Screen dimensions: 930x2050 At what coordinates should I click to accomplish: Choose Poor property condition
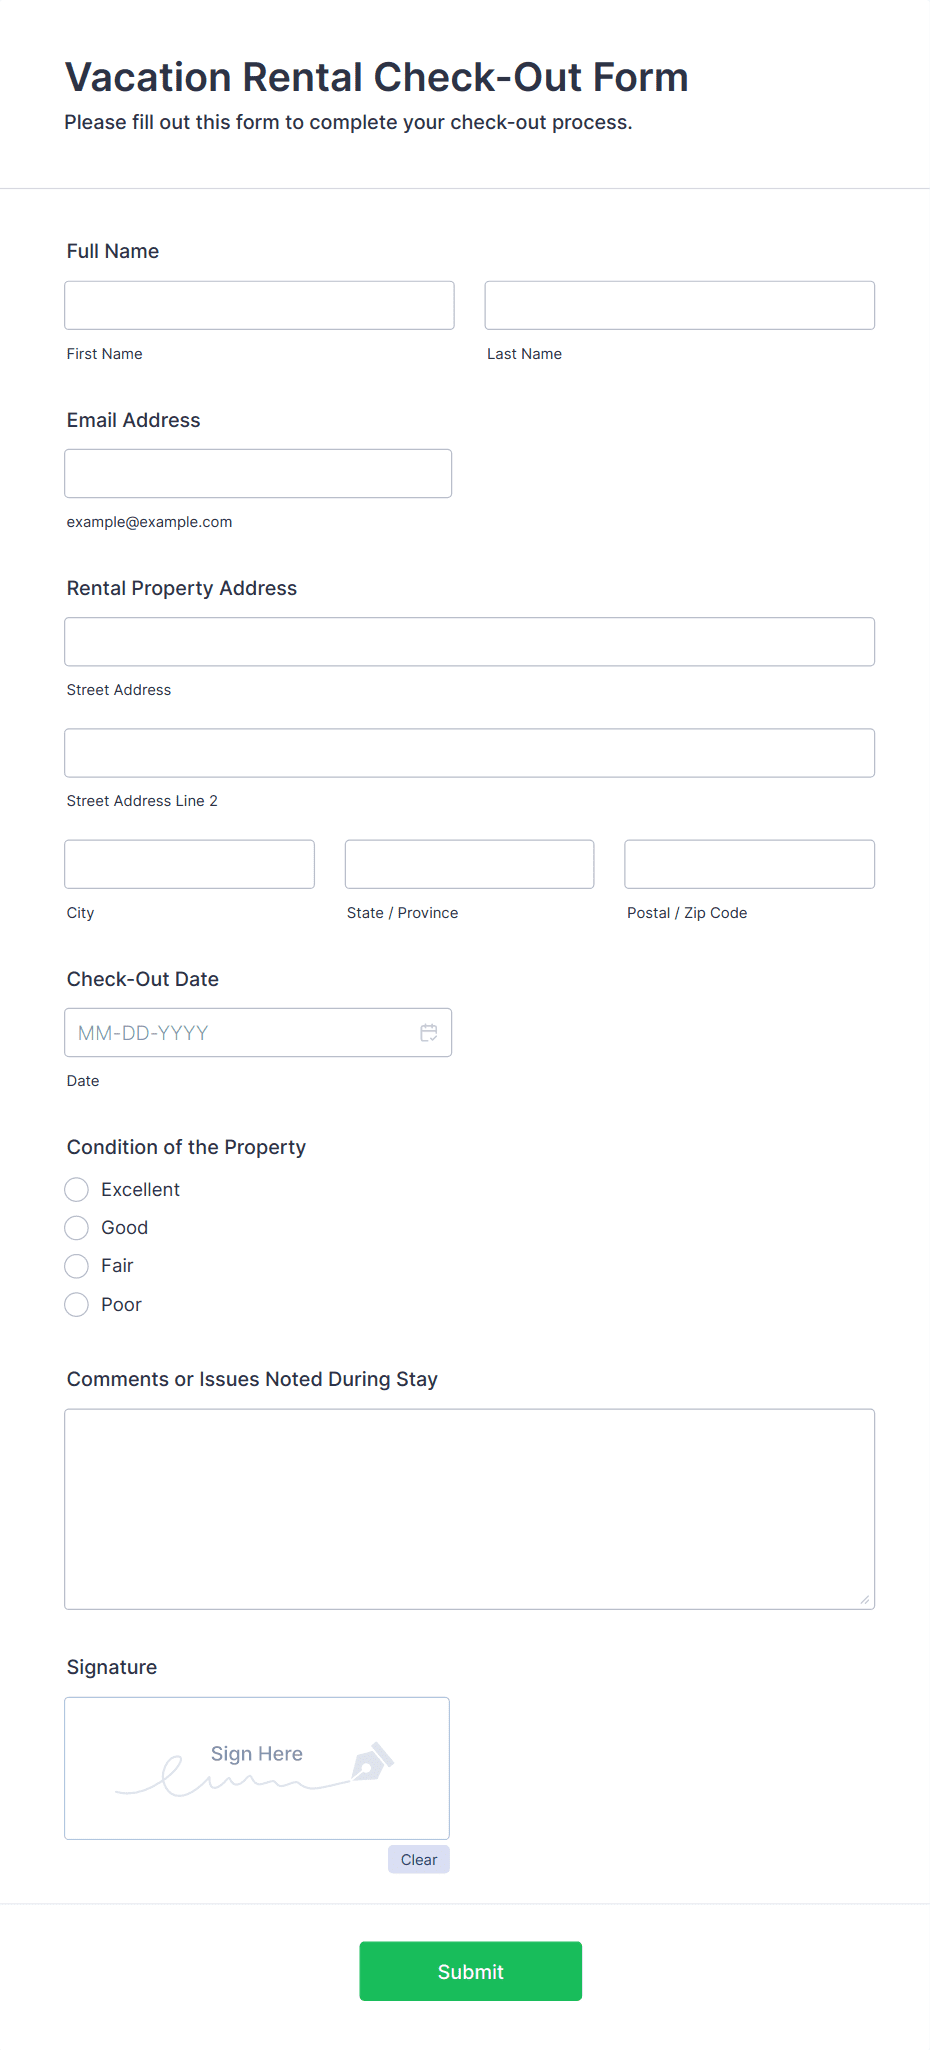tap(77, 1305)
